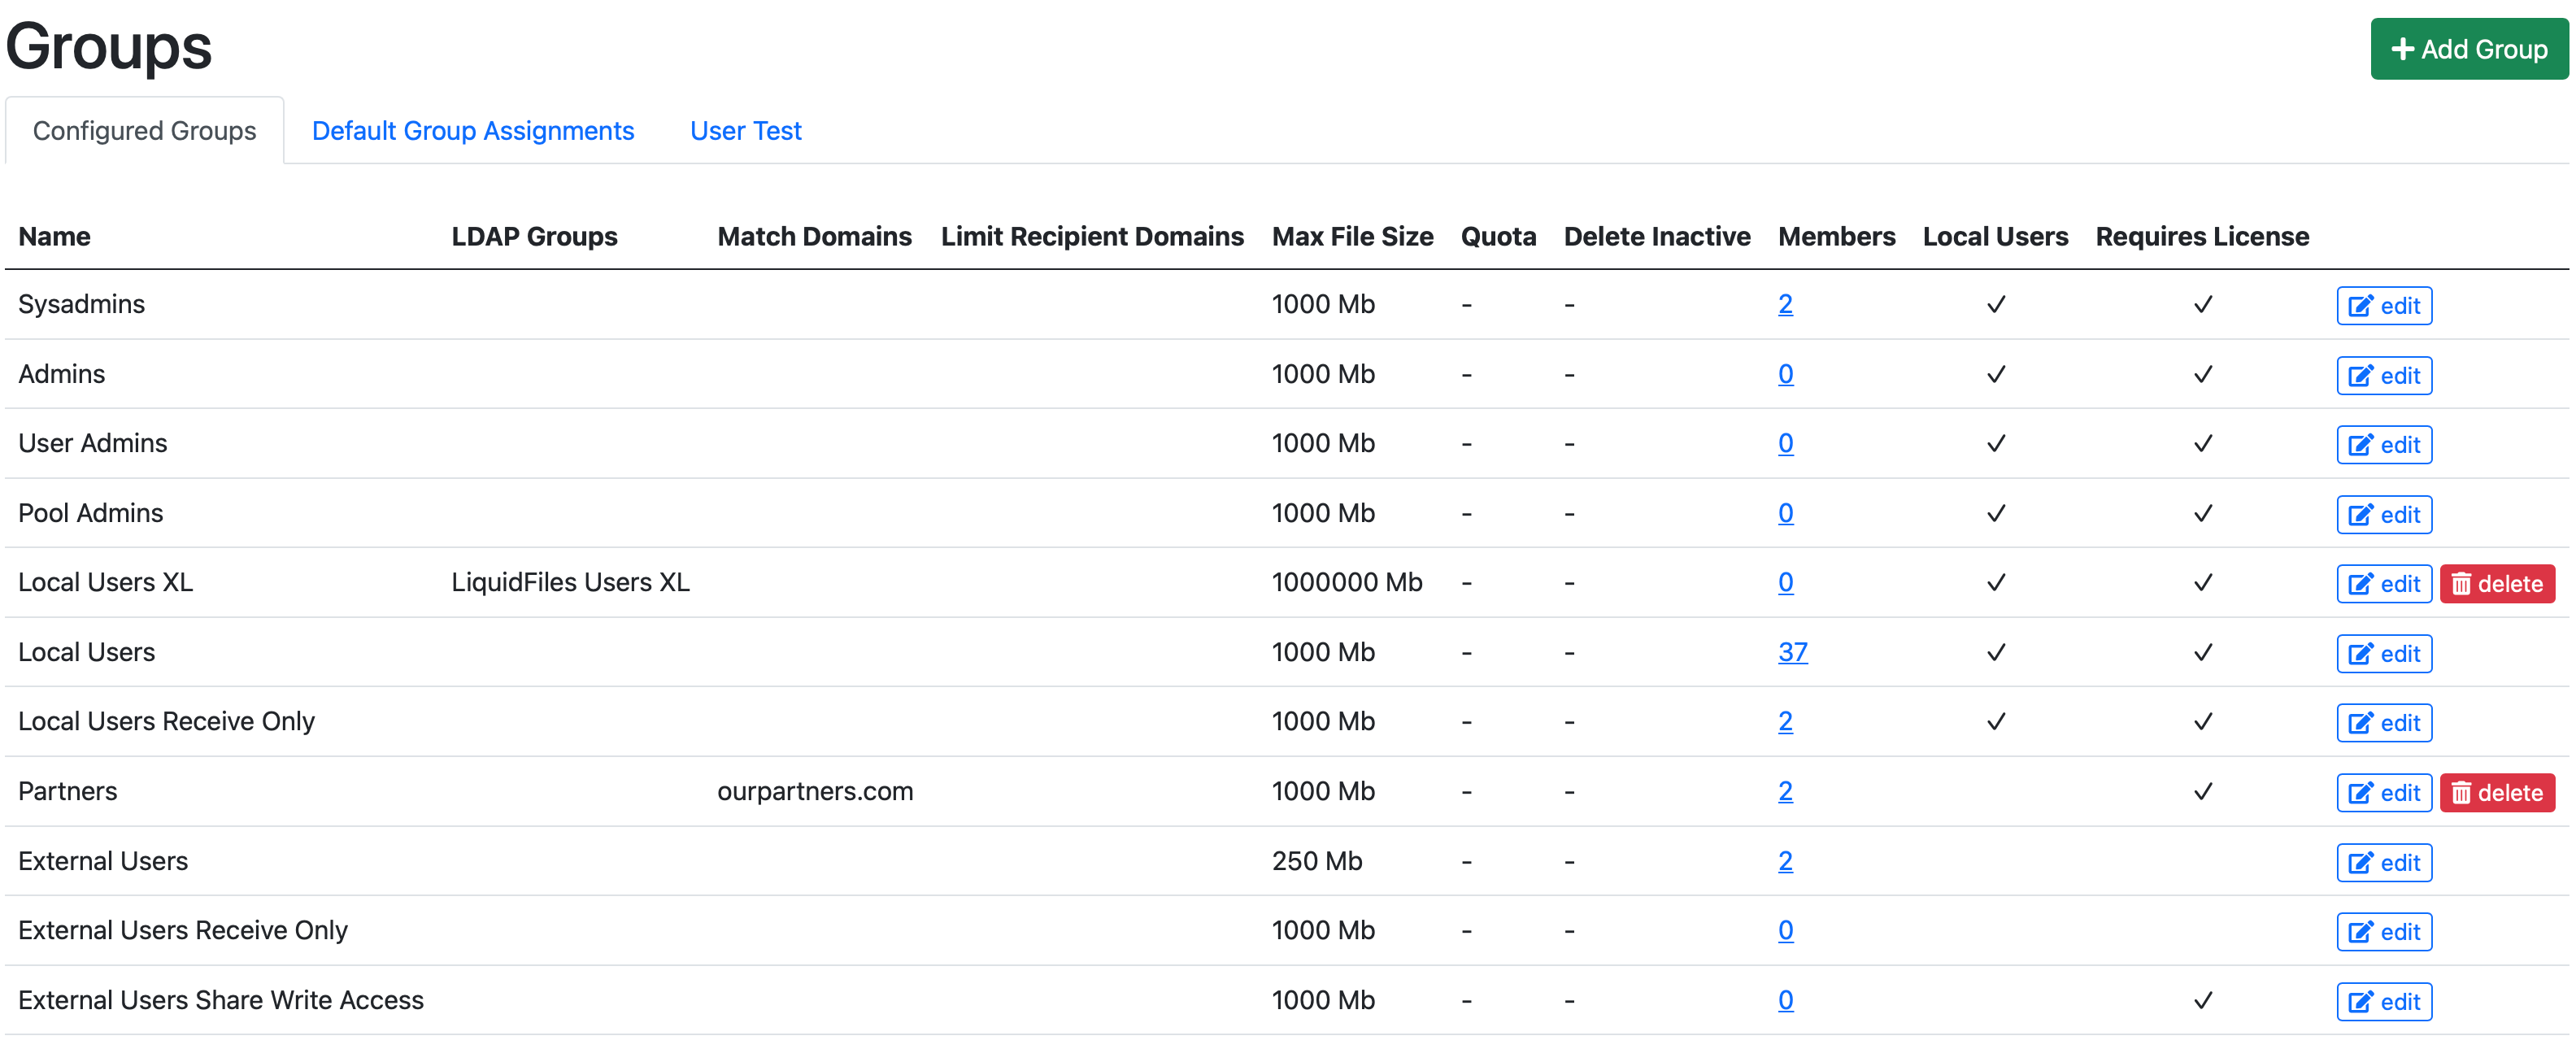
Task: Edit the Admins group
Action: pyautogui.click(x=2384, y=376)
